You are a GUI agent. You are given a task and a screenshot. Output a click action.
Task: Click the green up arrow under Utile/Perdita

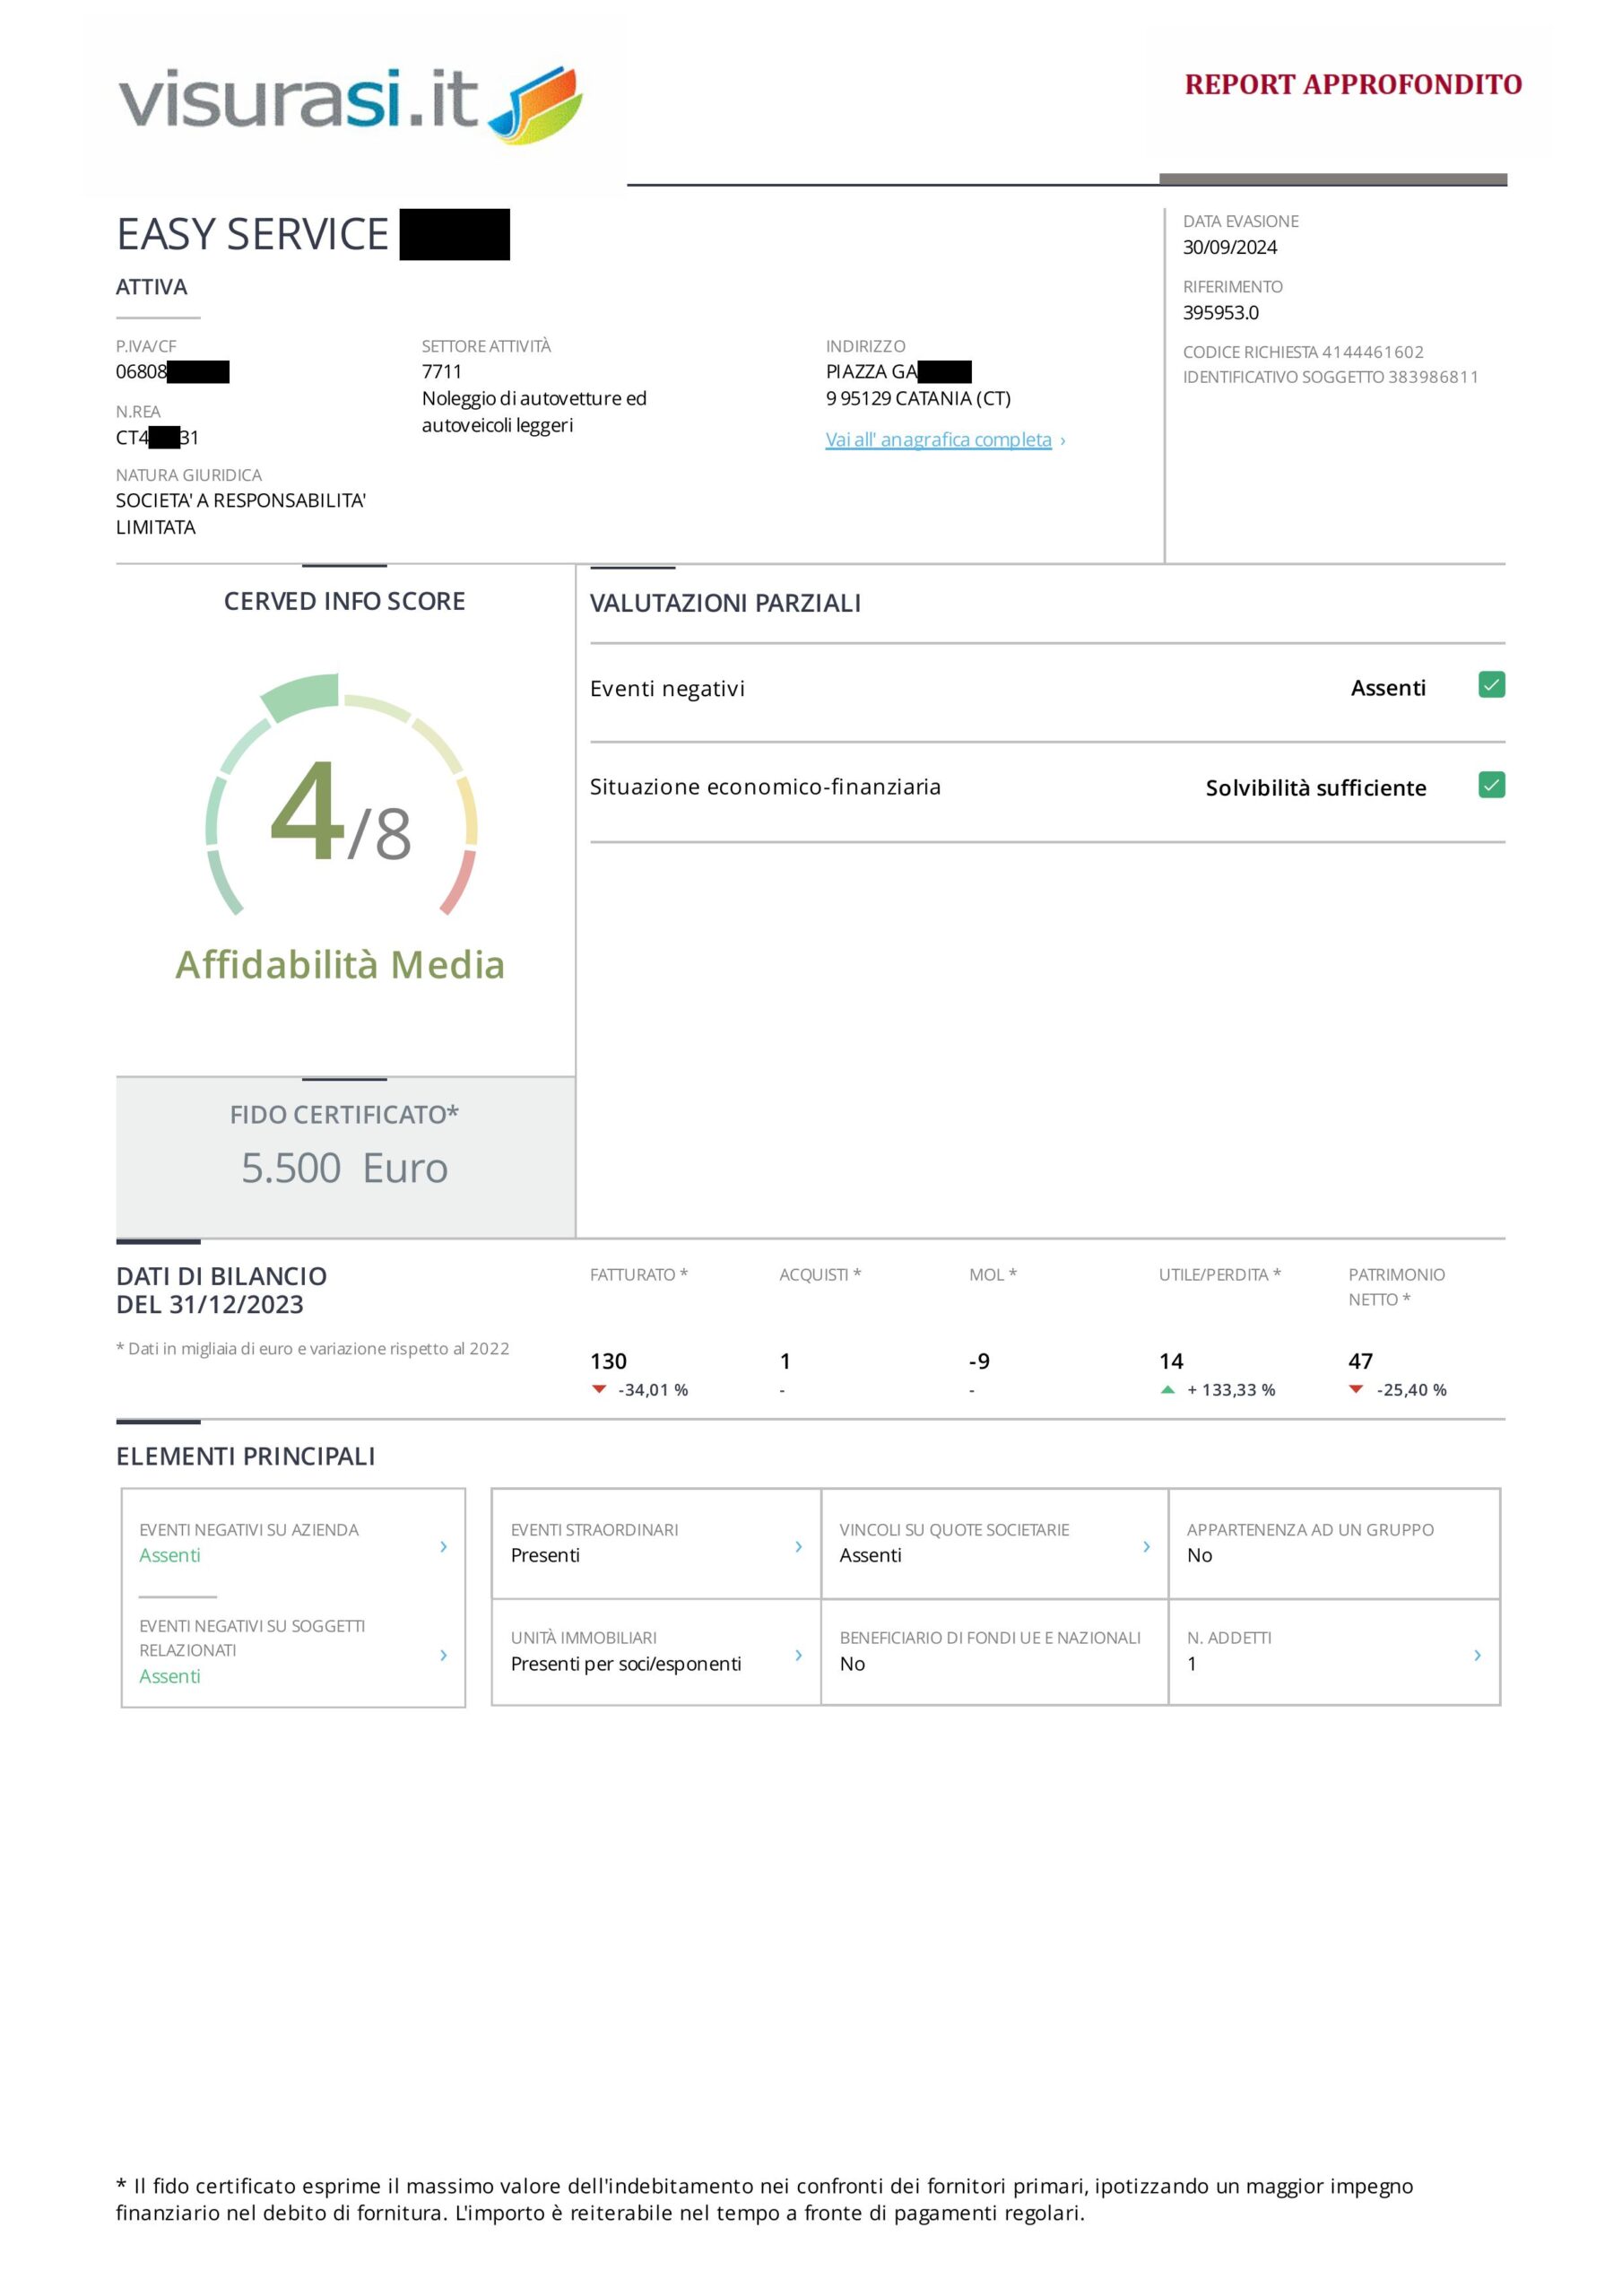[1167, 1389]
